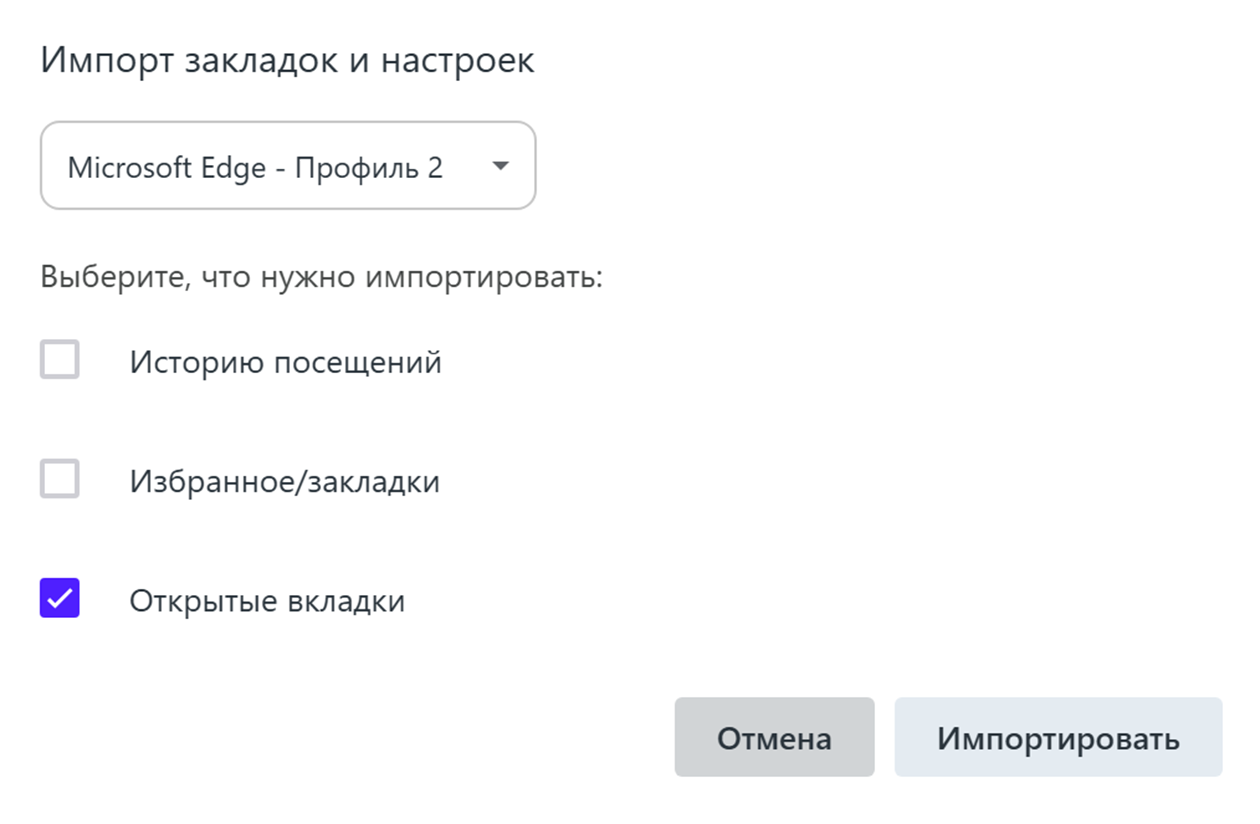Screen dimensions: 1260x824
Task: Cancel the bookmark import dialog
Action: click(x=774, y=737)
